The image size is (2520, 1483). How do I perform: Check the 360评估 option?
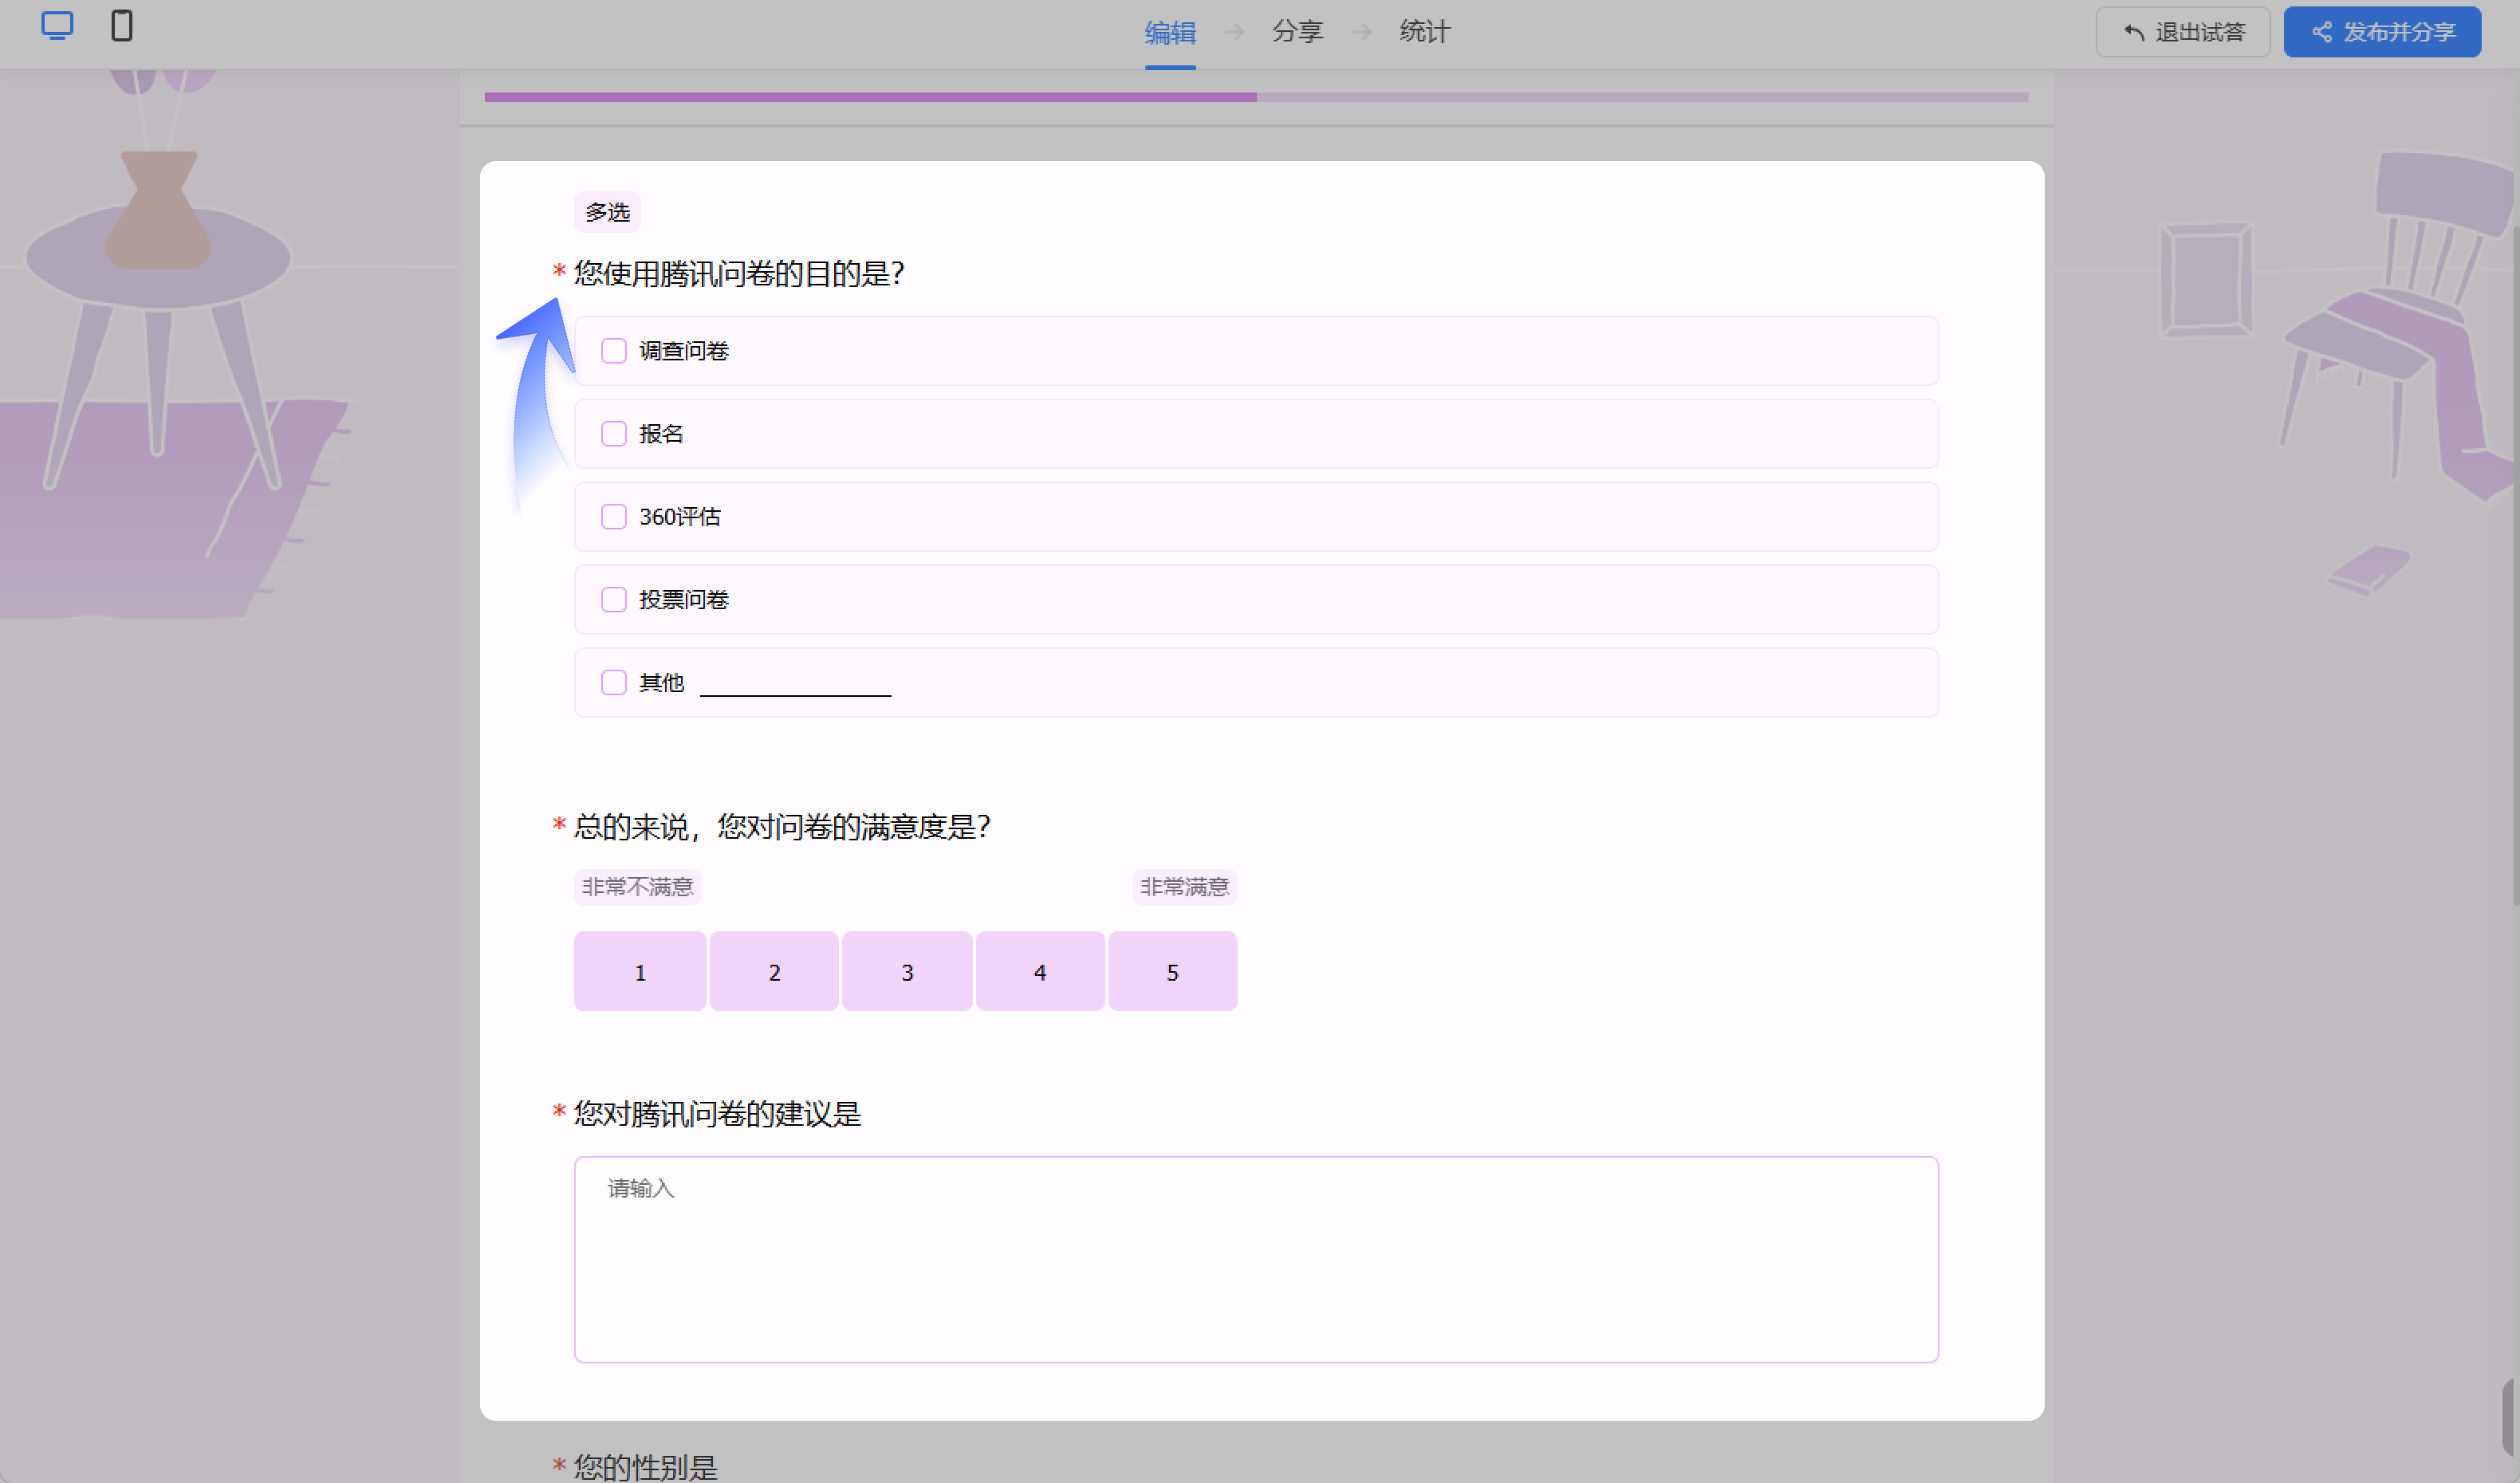tap(614, 517)
